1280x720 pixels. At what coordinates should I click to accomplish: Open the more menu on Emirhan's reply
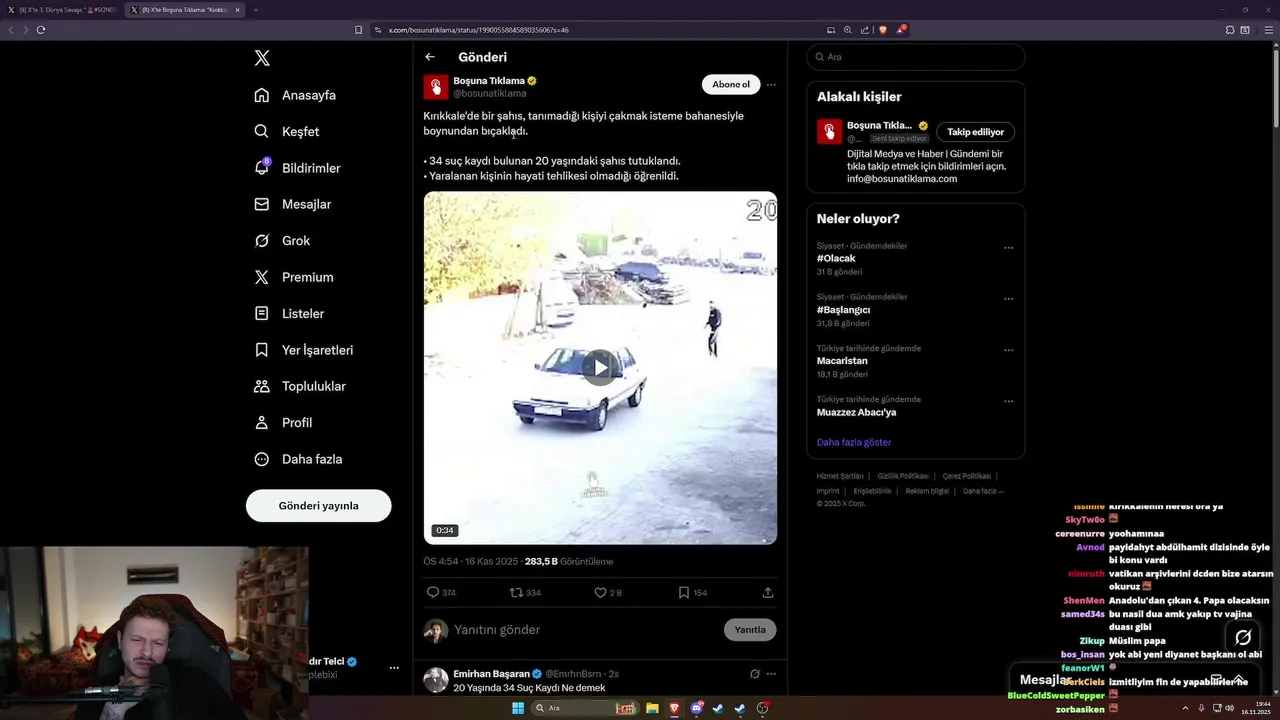[771, 674]
